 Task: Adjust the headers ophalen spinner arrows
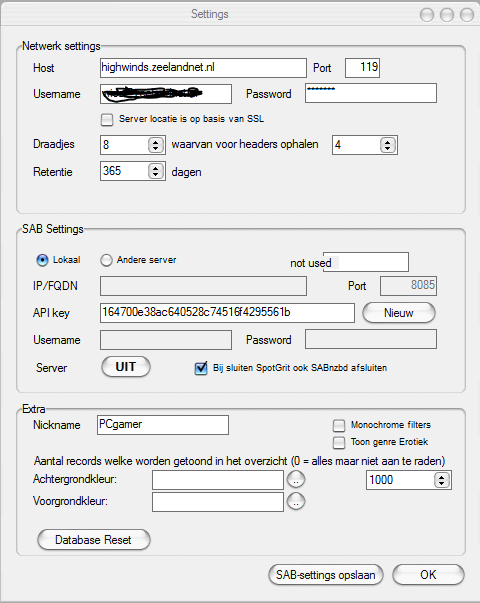(387, 145)
